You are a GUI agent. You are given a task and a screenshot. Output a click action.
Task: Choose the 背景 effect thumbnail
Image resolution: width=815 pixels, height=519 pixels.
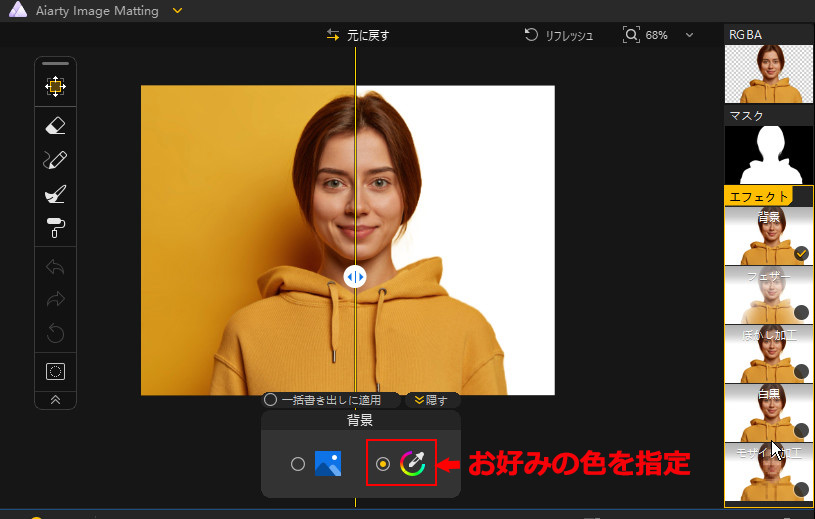click(769, 236)
